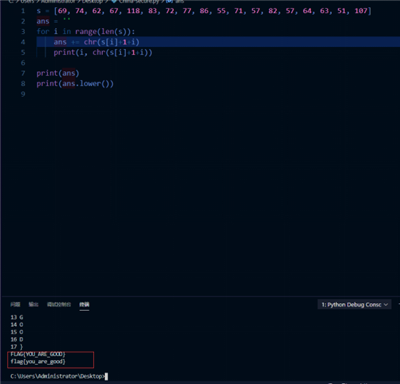Click the line number 1 gutter
400x384 pixels.
23,11
